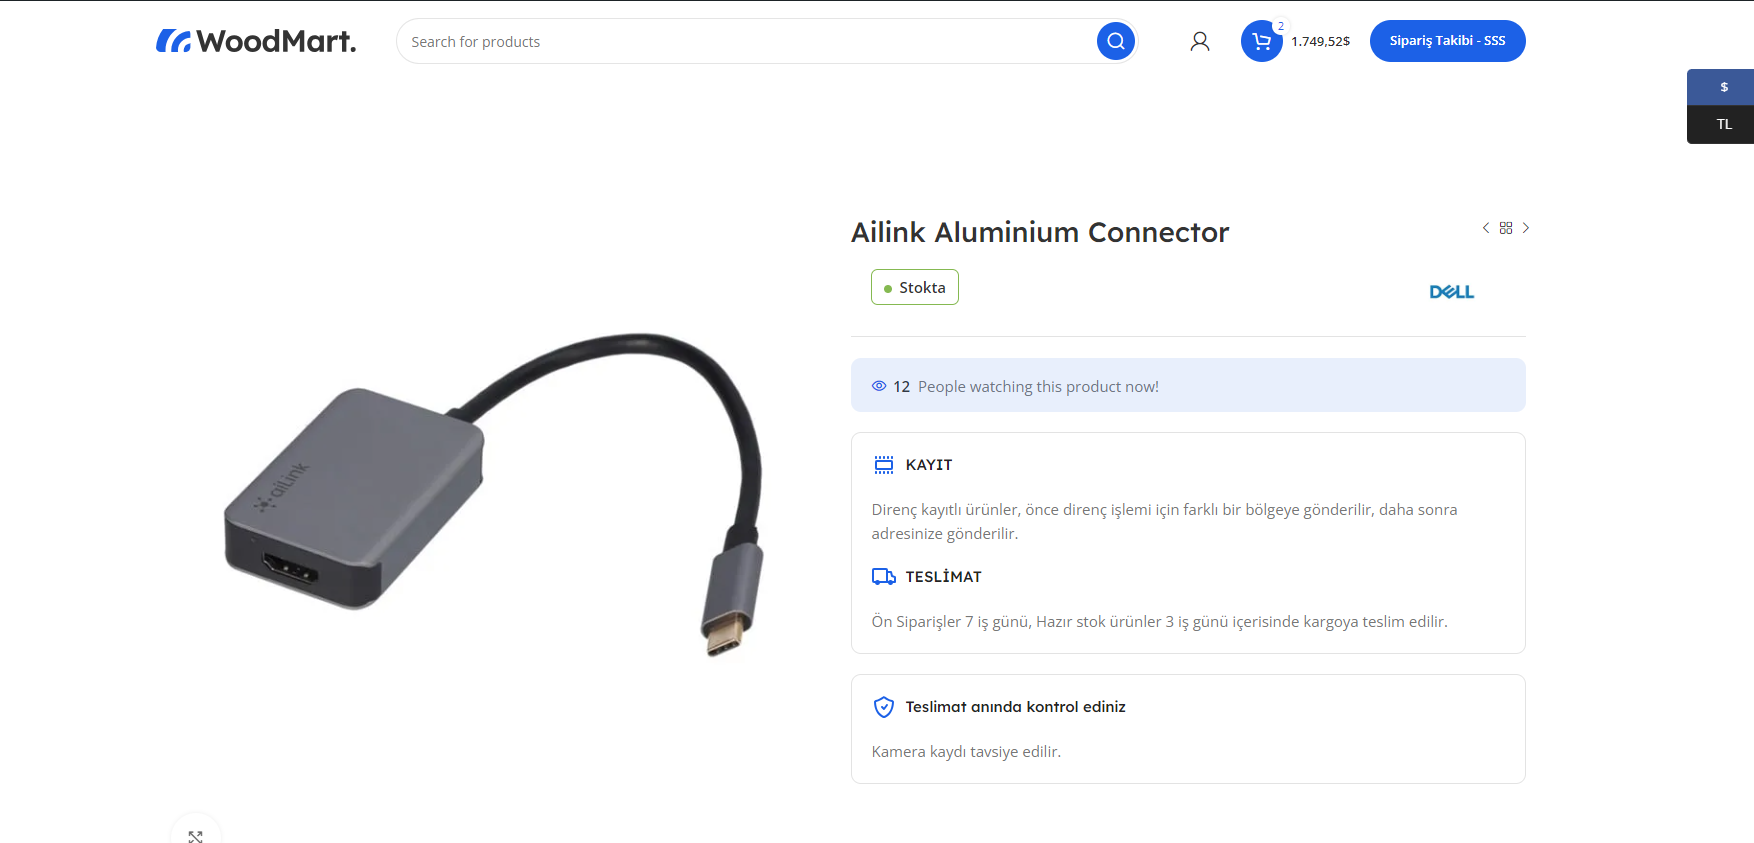1754x843 pixels.
Task: Click the Ailink connector product image
Action: (494, 495)
